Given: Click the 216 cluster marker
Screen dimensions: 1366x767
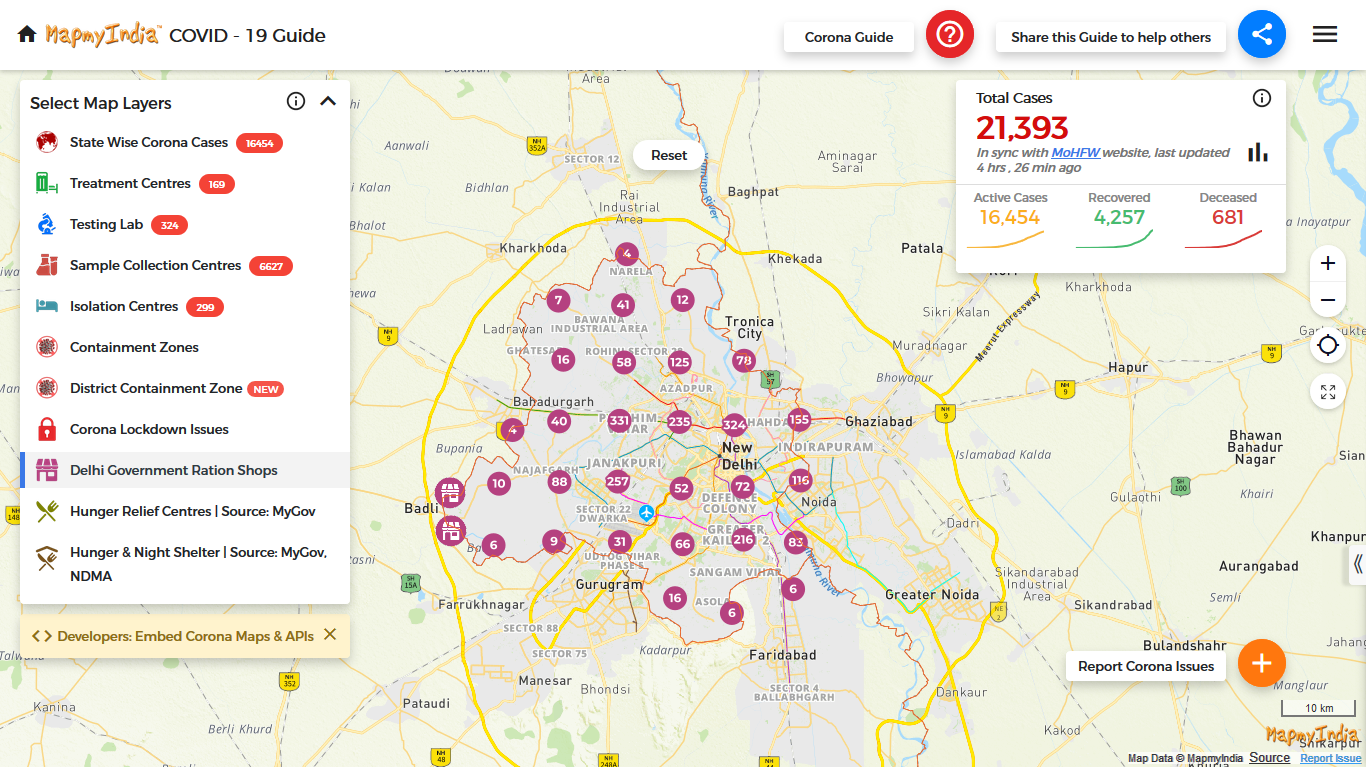Looking at the screenshot, I should tap(743, 540).
